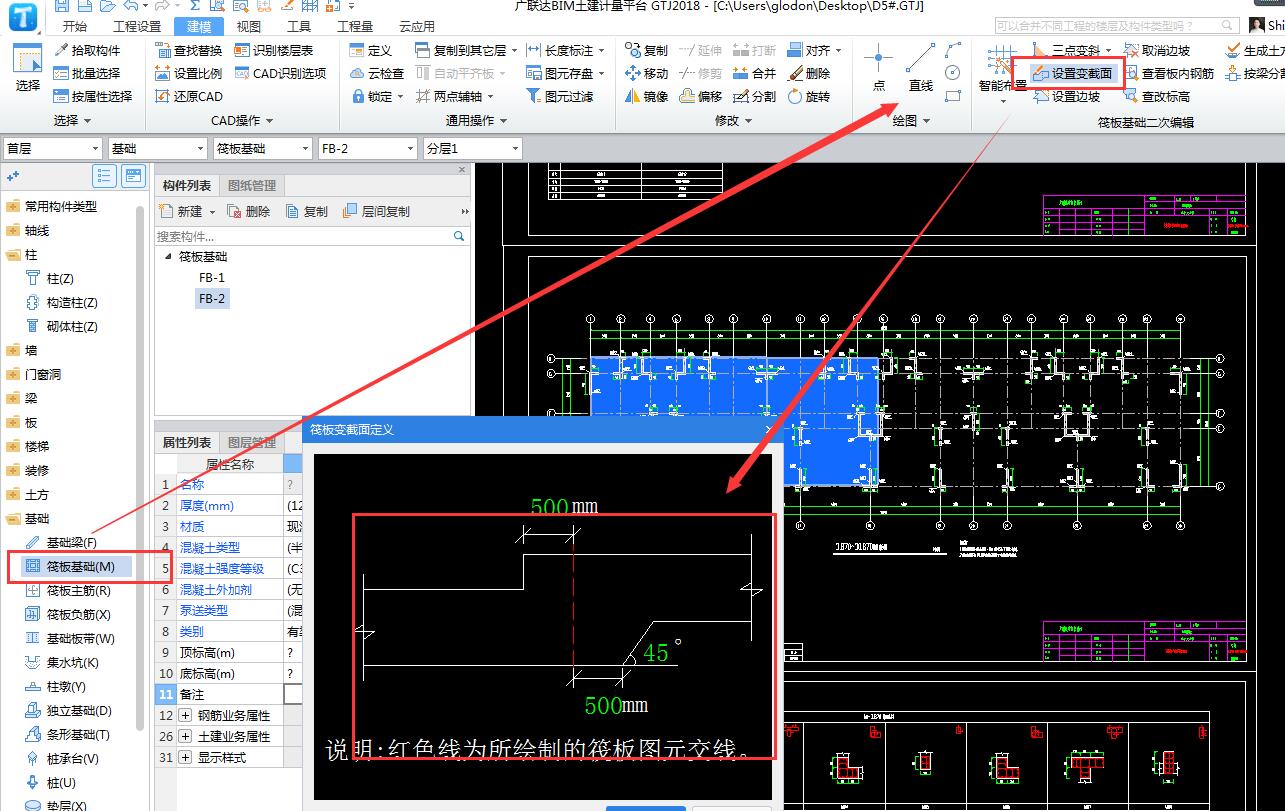The width and height of the screenshot is (1285, 811).
Task: Click 新建 in component list
Action: 181,211
